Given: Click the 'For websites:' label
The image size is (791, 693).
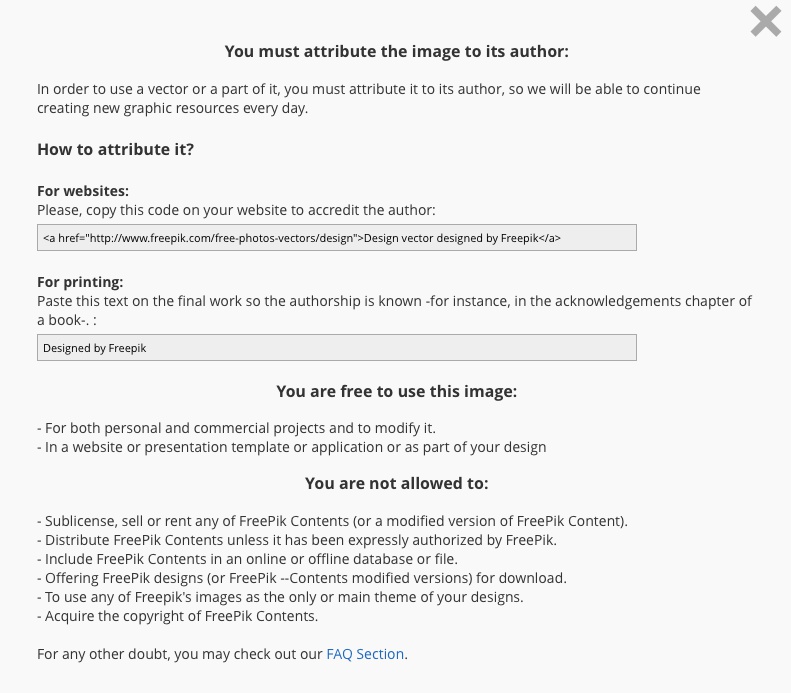Looking at the screenshot, I should point(83,191).
